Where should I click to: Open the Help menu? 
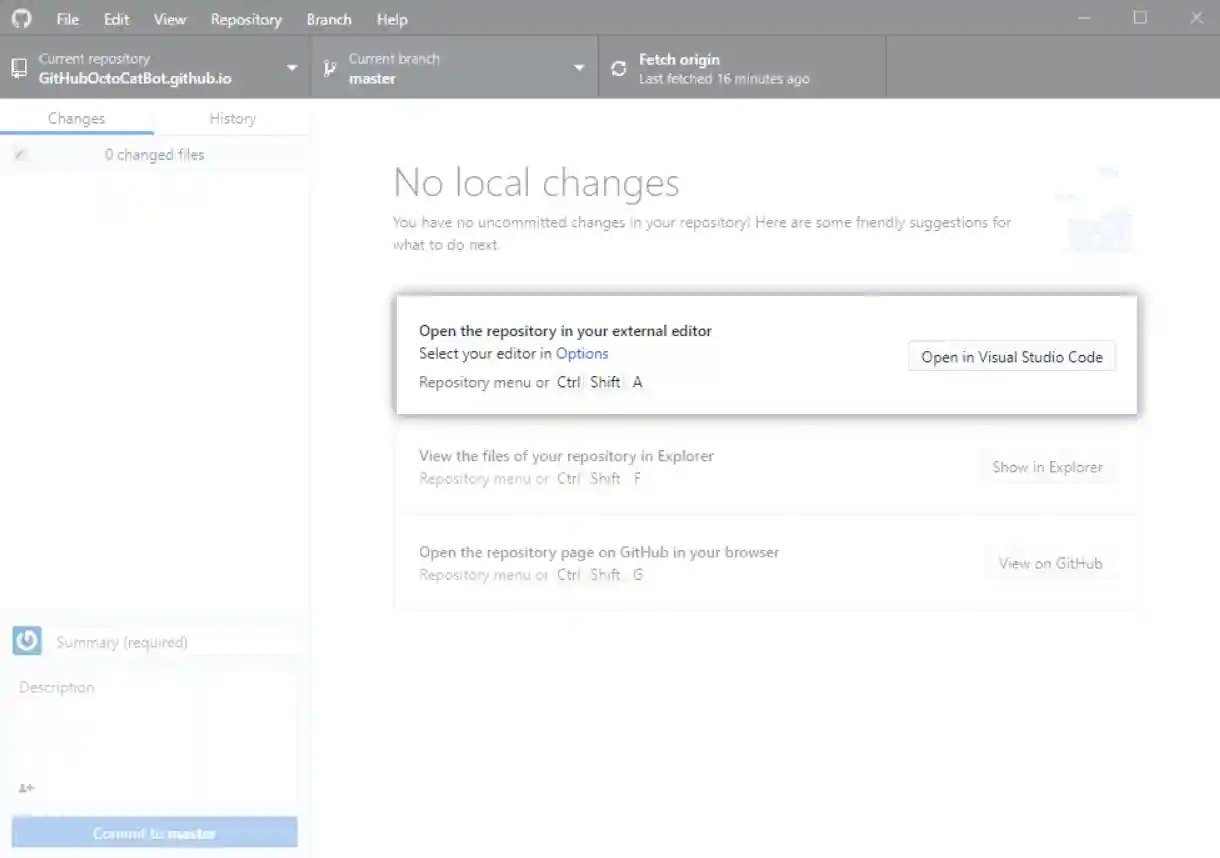(392, 18)
